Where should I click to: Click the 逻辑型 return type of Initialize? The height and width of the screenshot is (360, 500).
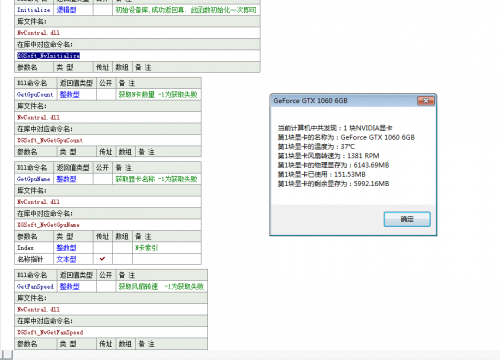pyautogui.click(x=66, y=10)
